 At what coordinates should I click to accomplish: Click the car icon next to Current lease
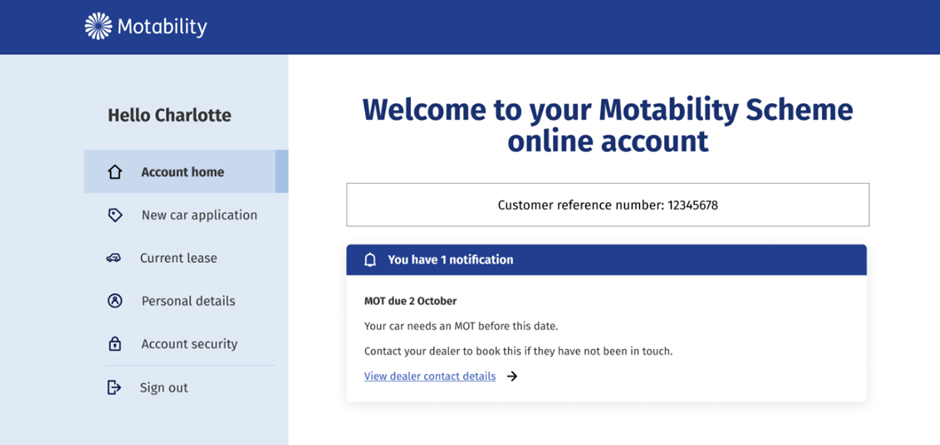point(113,258)
